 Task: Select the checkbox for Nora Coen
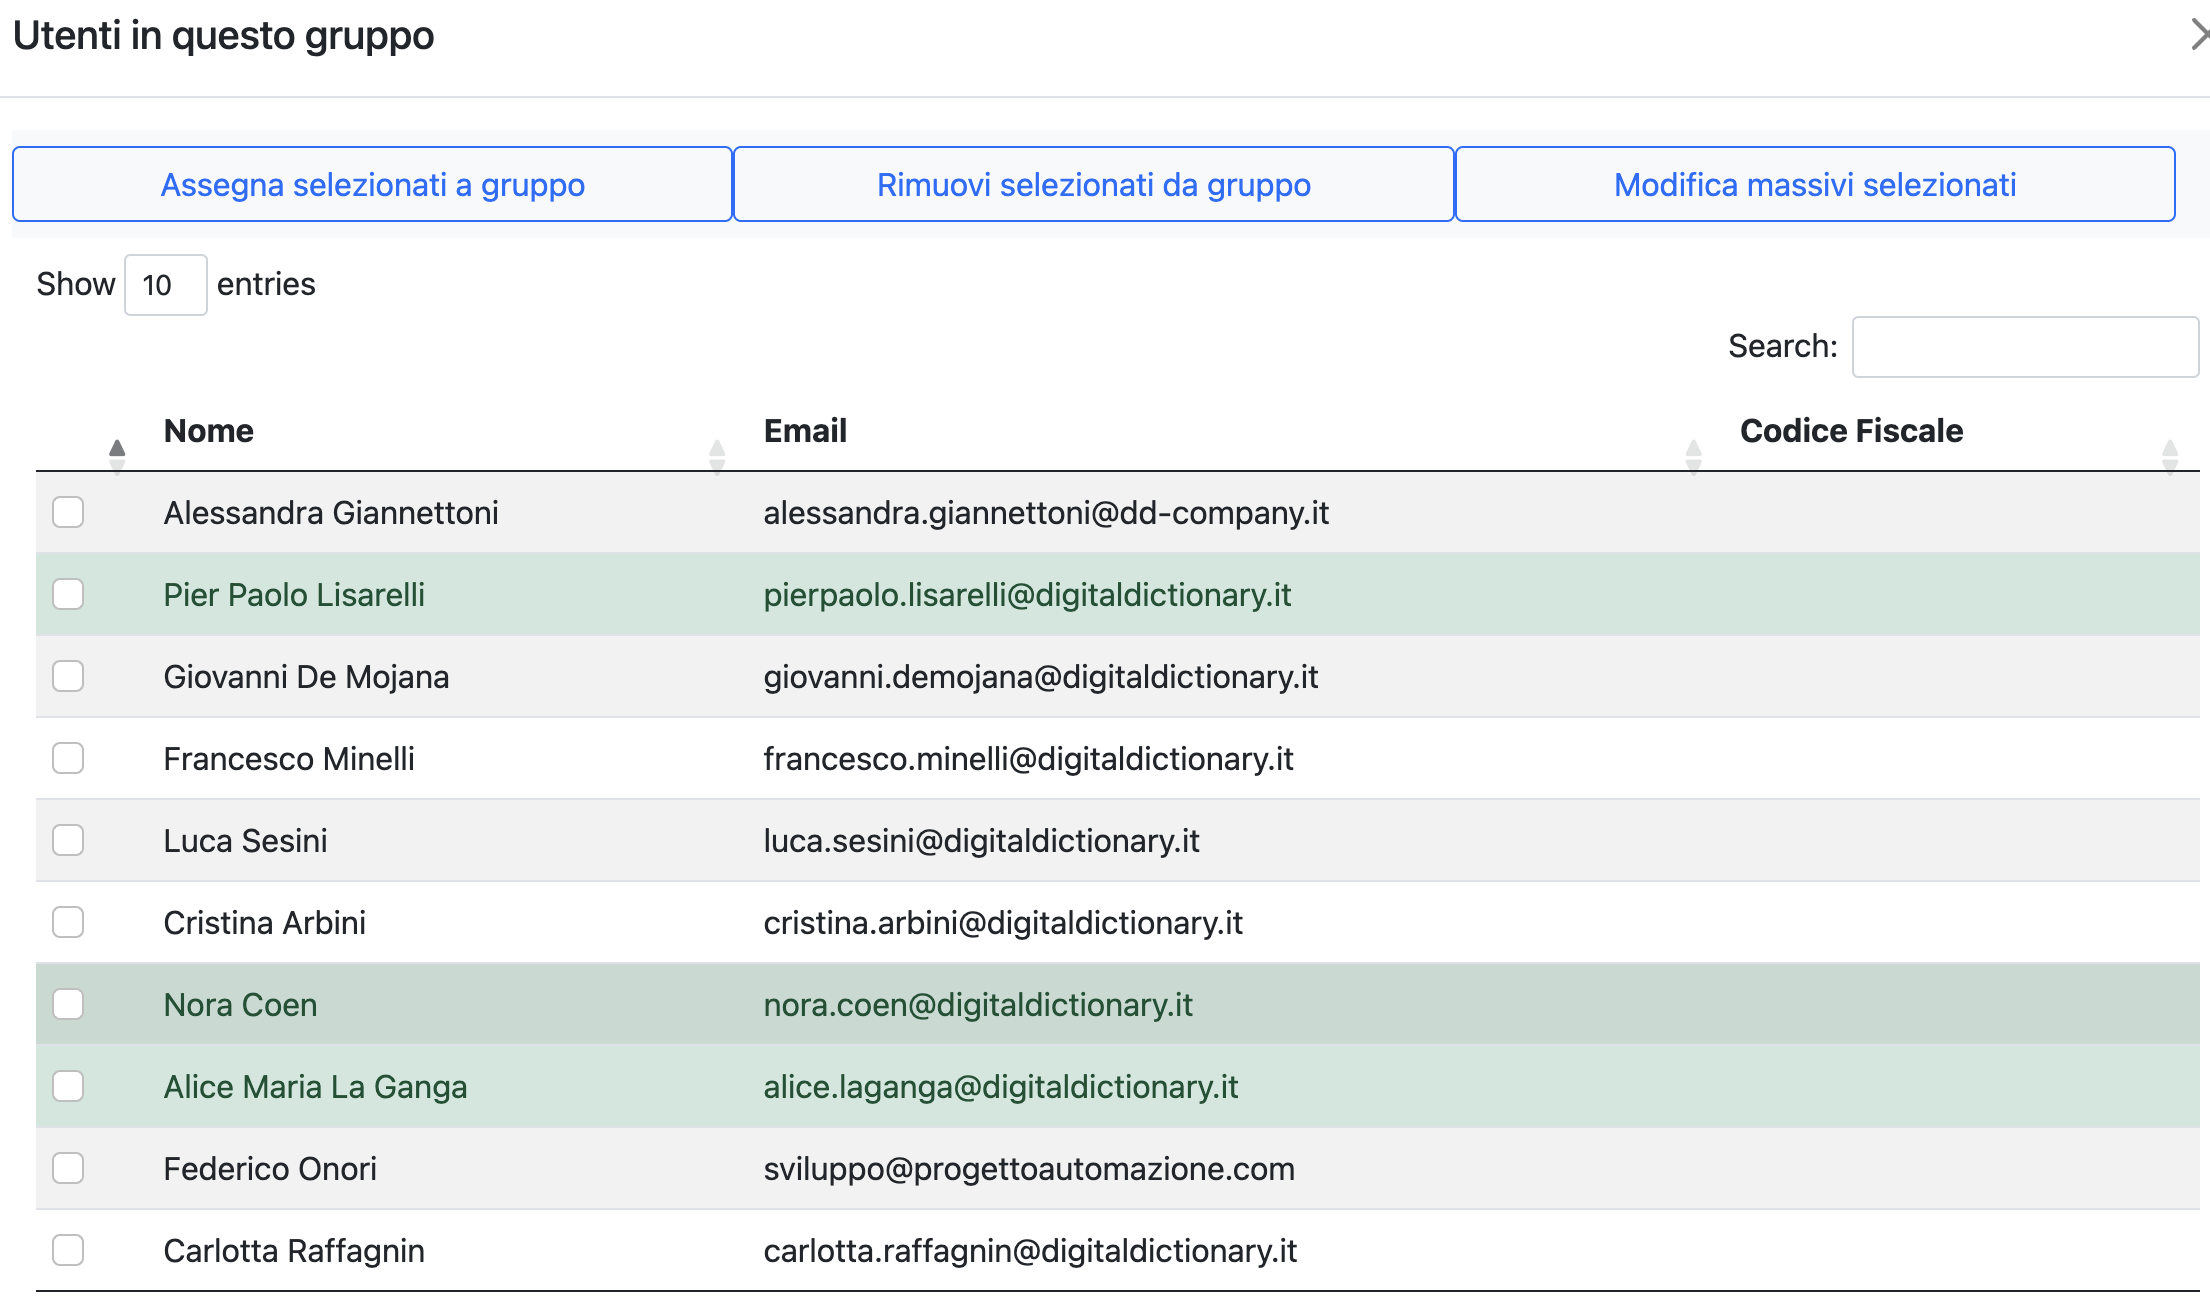tap(67, 1004)
